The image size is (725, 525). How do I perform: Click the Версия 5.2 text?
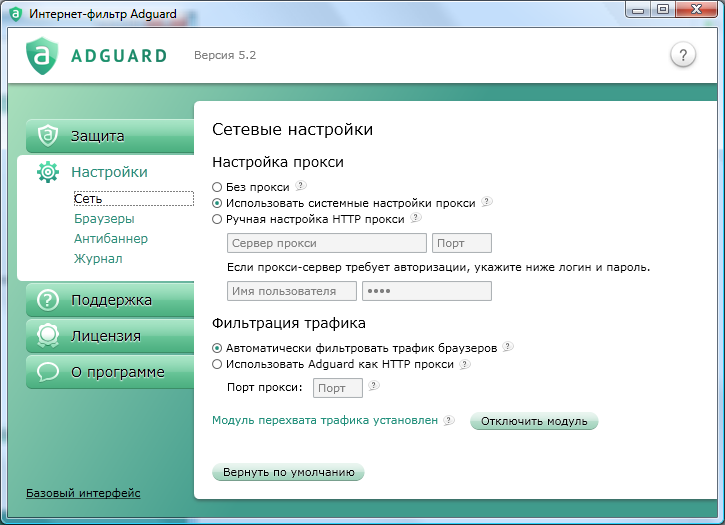pyautogui.click(x=225, y=55)
